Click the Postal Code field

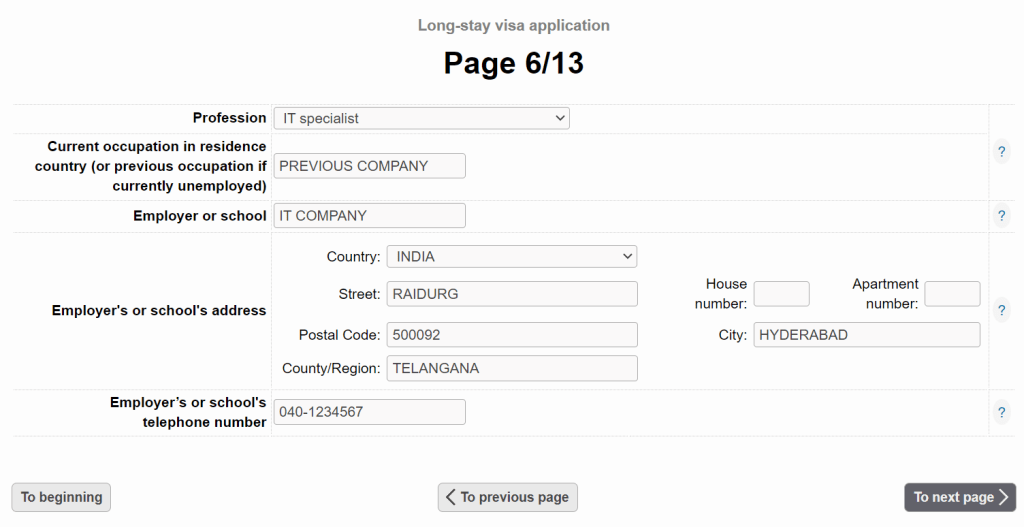click(x=511, y=335)
